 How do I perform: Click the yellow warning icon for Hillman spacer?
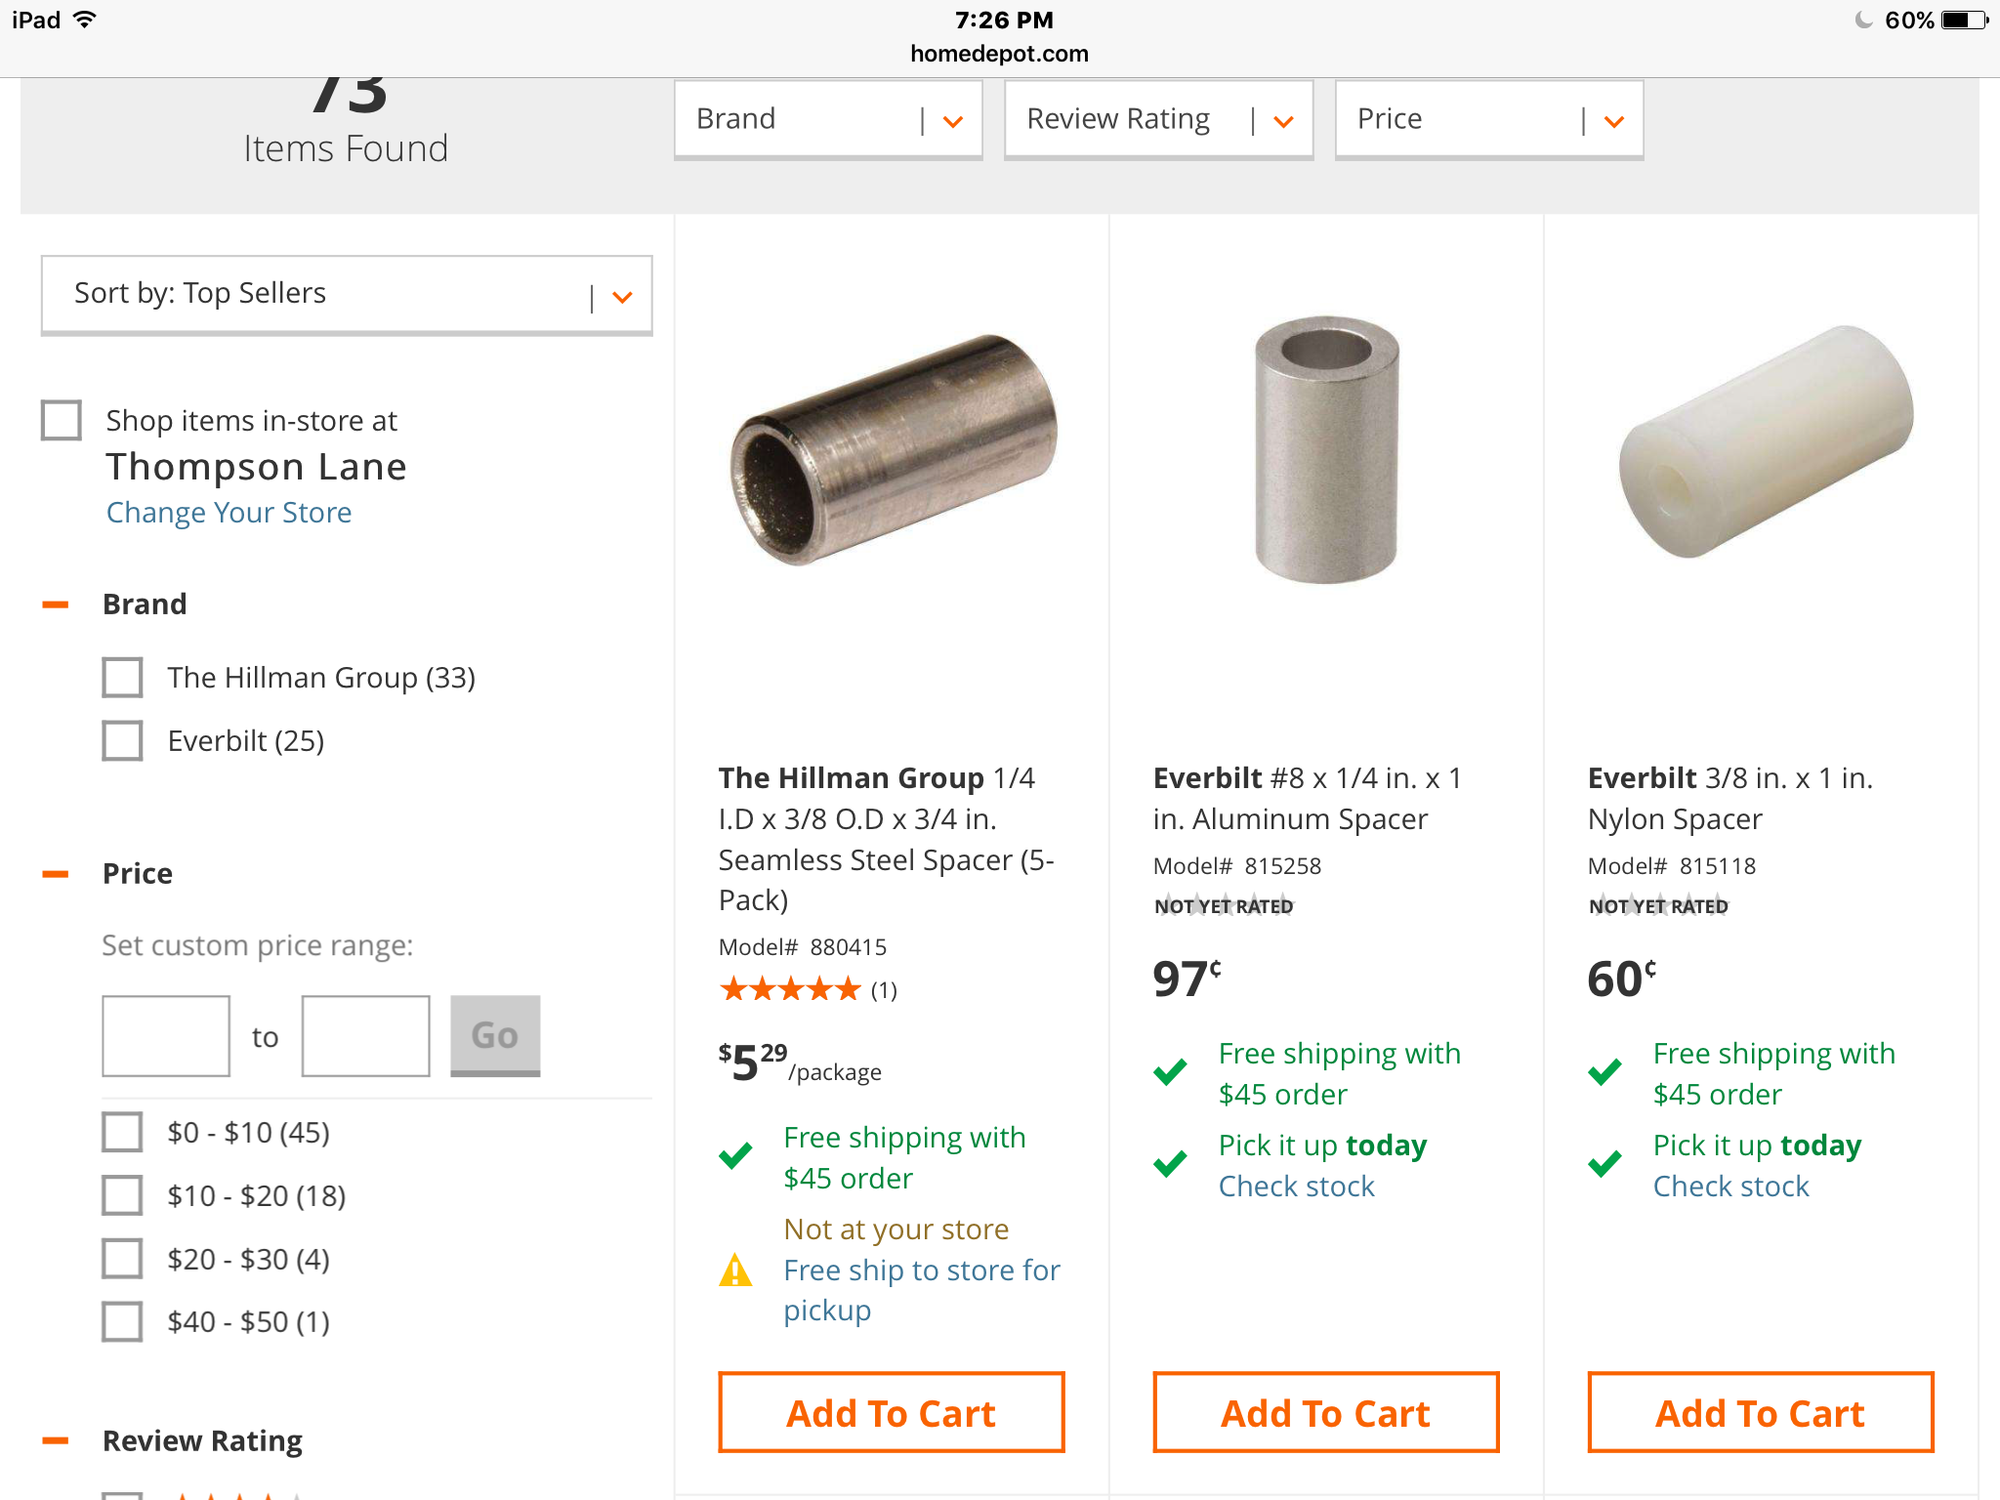(x=736, y=1271)
